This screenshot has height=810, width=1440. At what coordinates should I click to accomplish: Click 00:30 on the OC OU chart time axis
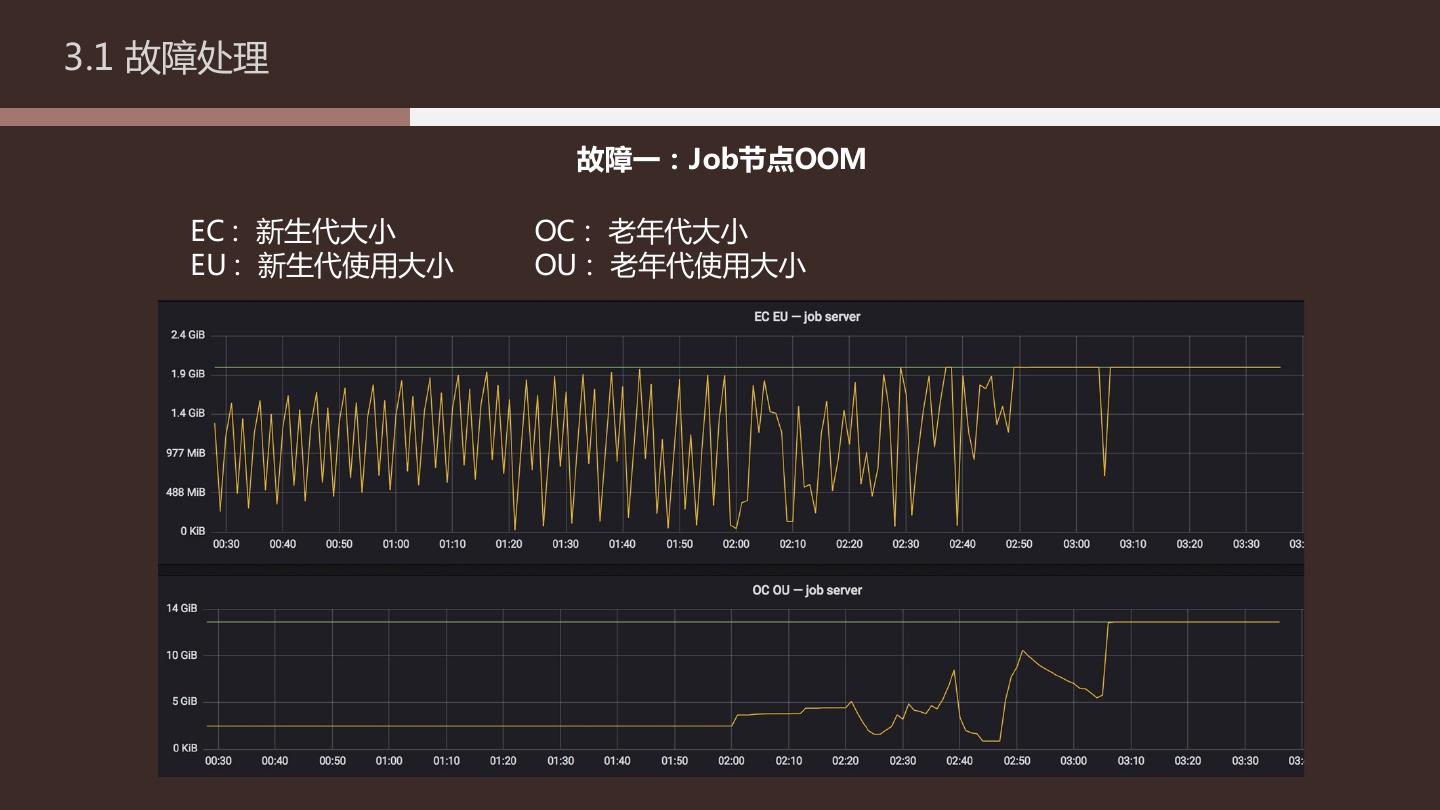(x=218, y=761)
